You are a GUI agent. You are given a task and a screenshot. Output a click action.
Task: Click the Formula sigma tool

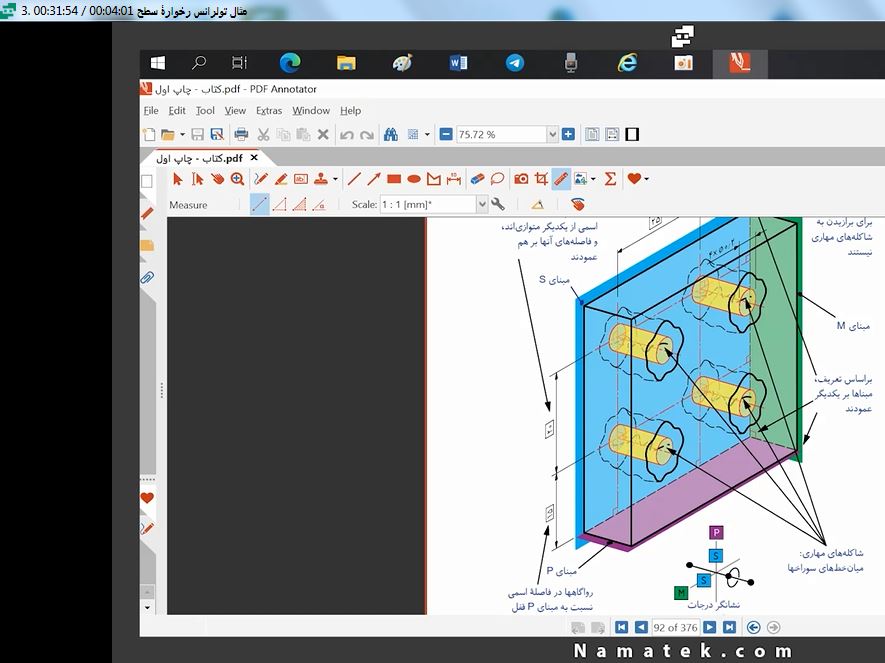coord(610,179)
